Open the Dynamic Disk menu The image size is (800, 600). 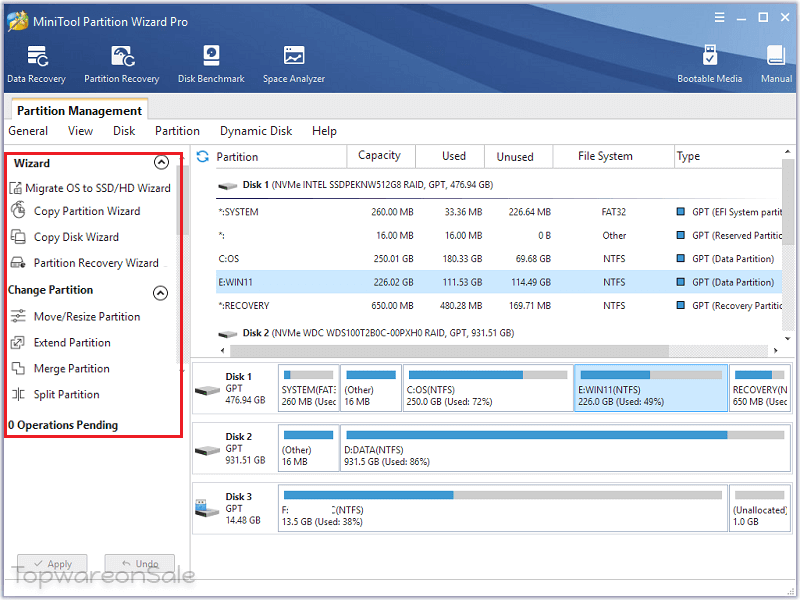point(256,131)
